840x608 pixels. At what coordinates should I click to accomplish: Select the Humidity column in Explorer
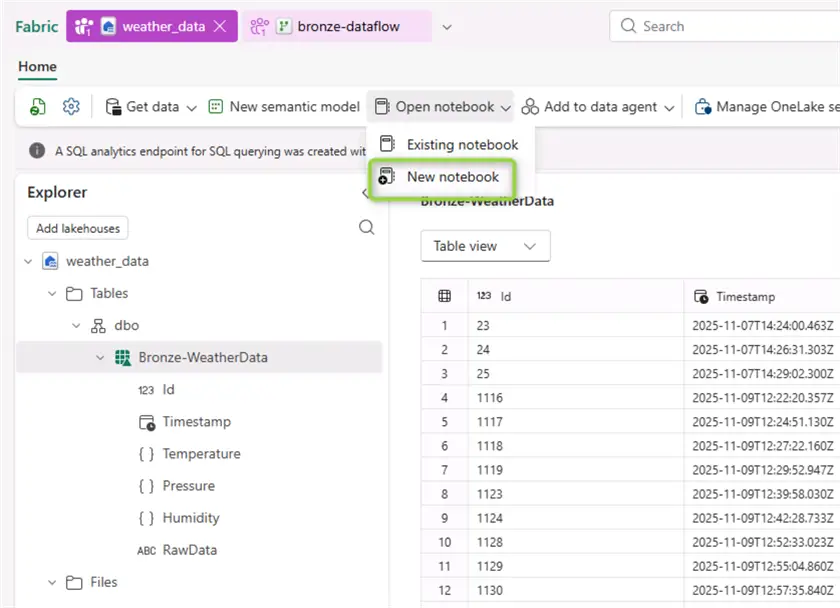[191, 518]
